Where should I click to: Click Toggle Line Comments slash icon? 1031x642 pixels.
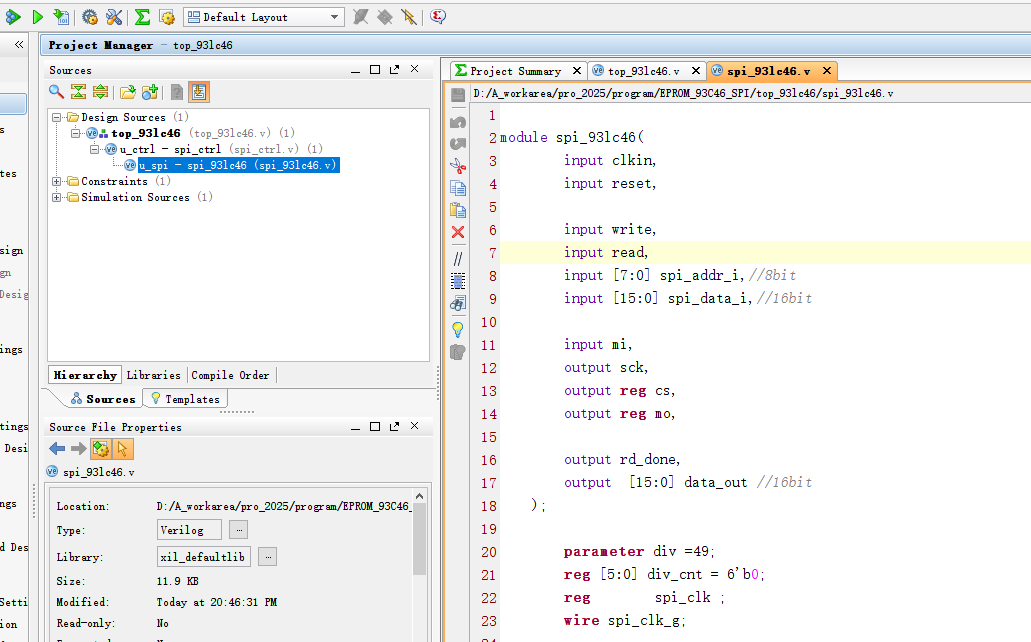pyautogui.click(x=458, y=259)
